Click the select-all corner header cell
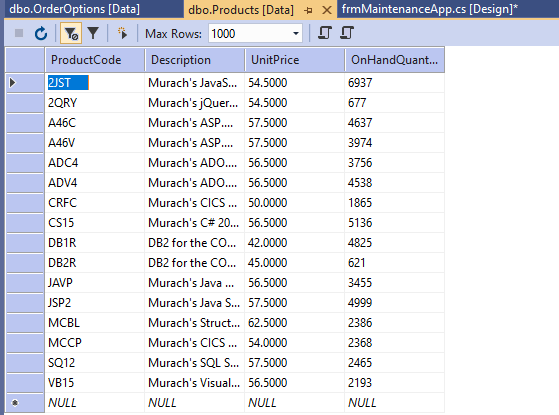Screen dimensions: 559x415 (x=25, y=60)
